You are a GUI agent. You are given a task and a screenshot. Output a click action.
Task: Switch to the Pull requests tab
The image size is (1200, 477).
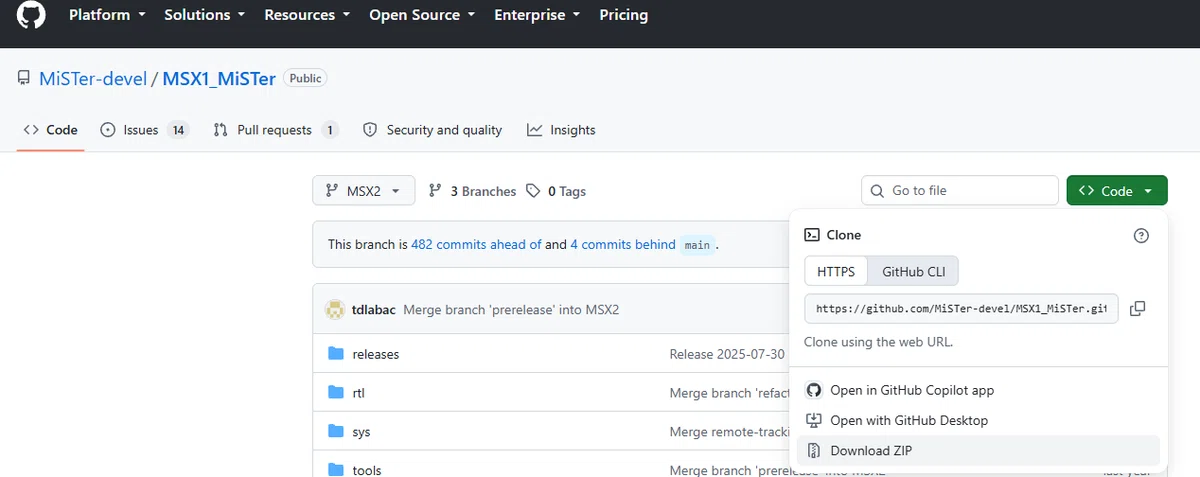point(276,130)
